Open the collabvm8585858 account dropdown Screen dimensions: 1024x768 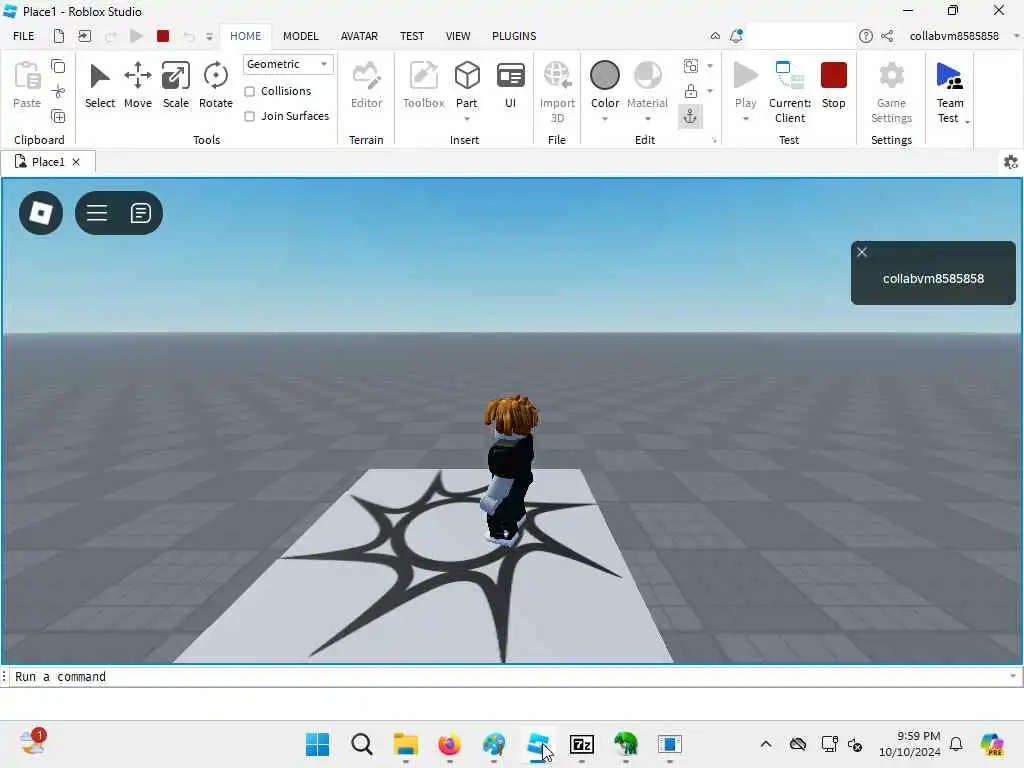tap(1016, 36)
